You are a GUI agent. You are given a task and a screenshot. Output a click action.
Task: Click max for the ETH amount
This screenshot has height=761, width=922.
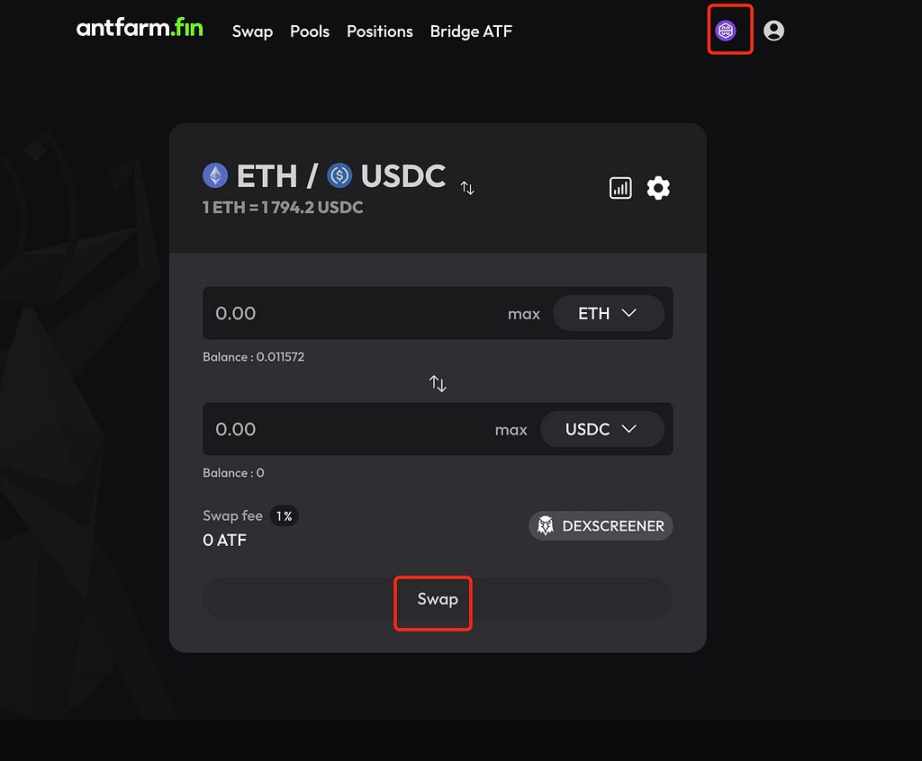tap(524, 314)
